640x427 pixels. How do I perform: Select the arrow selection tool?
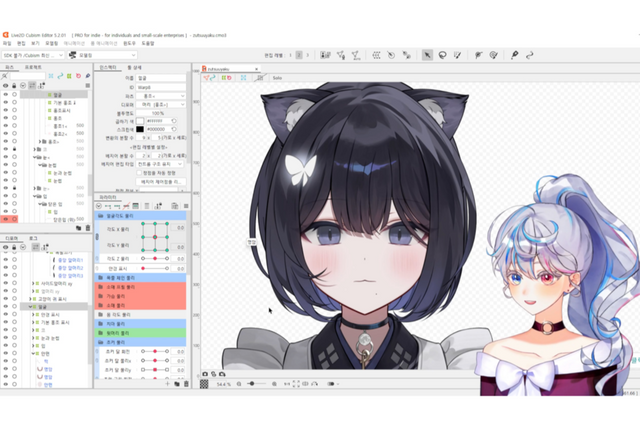[427, 55]
